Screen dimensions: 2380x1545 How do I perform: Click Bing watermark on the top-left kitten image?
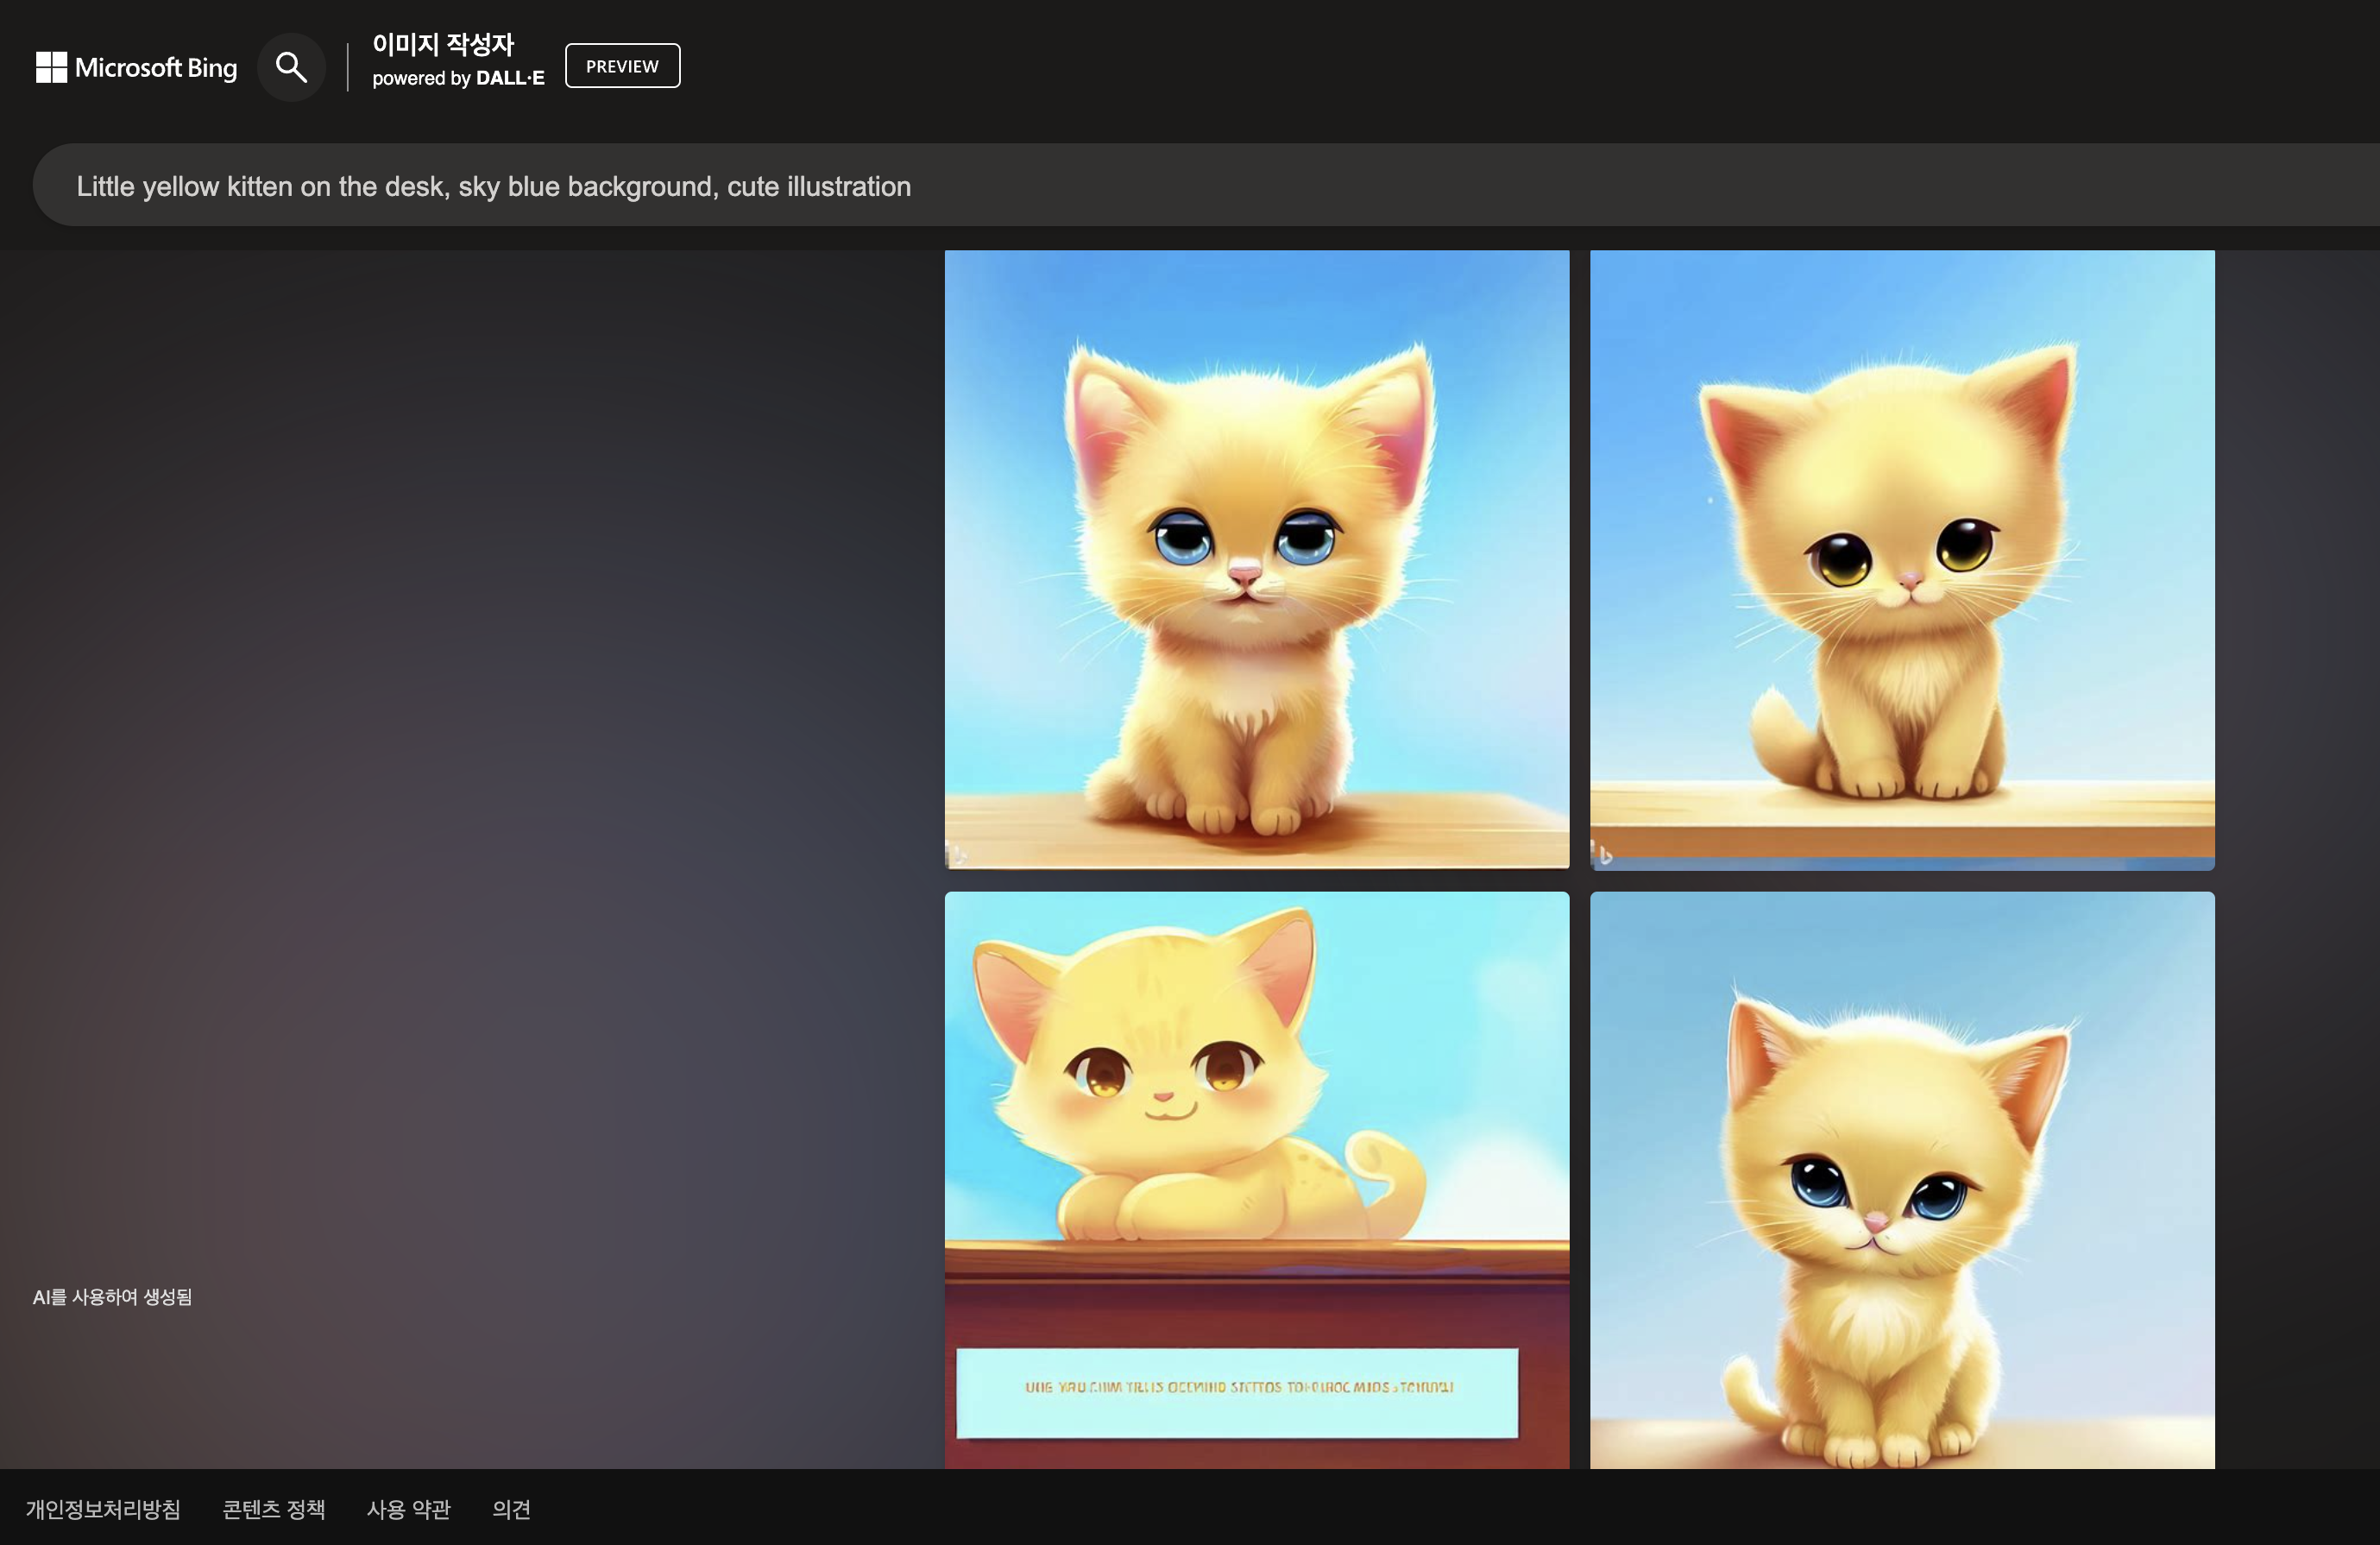coord(957,855)
